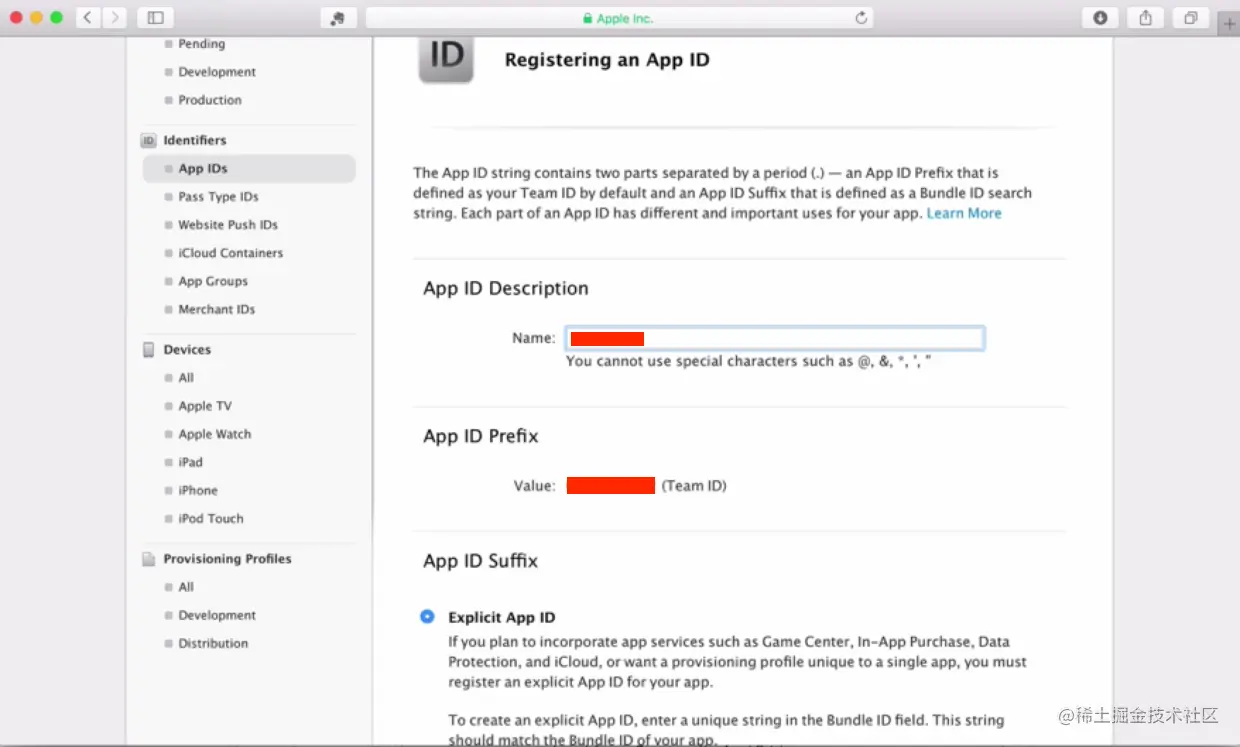Toggle the Safari sidebar button
This screenshot has height=747, width=1240.
(x=155, y=17)
